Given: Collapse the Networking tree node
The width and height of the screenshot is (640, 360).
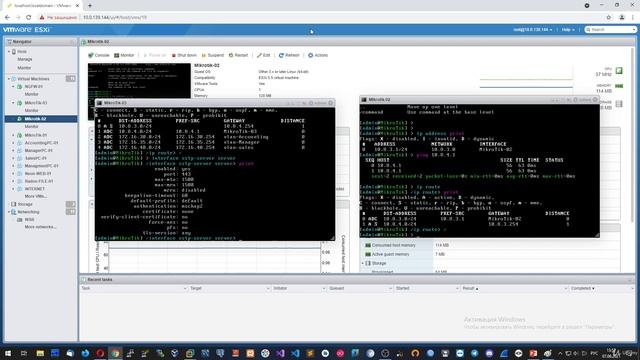Looking at the screenshot, I should point(9,212).
